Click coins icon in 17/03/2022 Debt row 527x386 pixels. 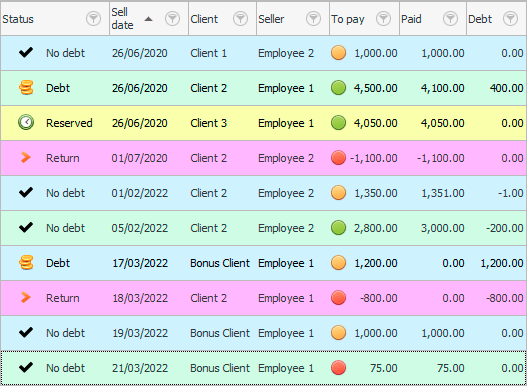[26, 263]
